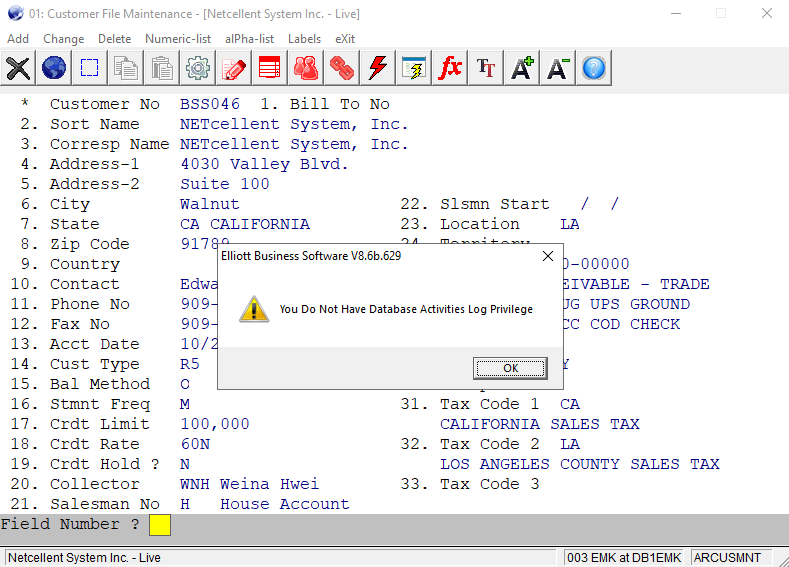Click Collector value WNH Weina Hwei
The height and width of the screenshot is (567, 789).
[249, 484]
